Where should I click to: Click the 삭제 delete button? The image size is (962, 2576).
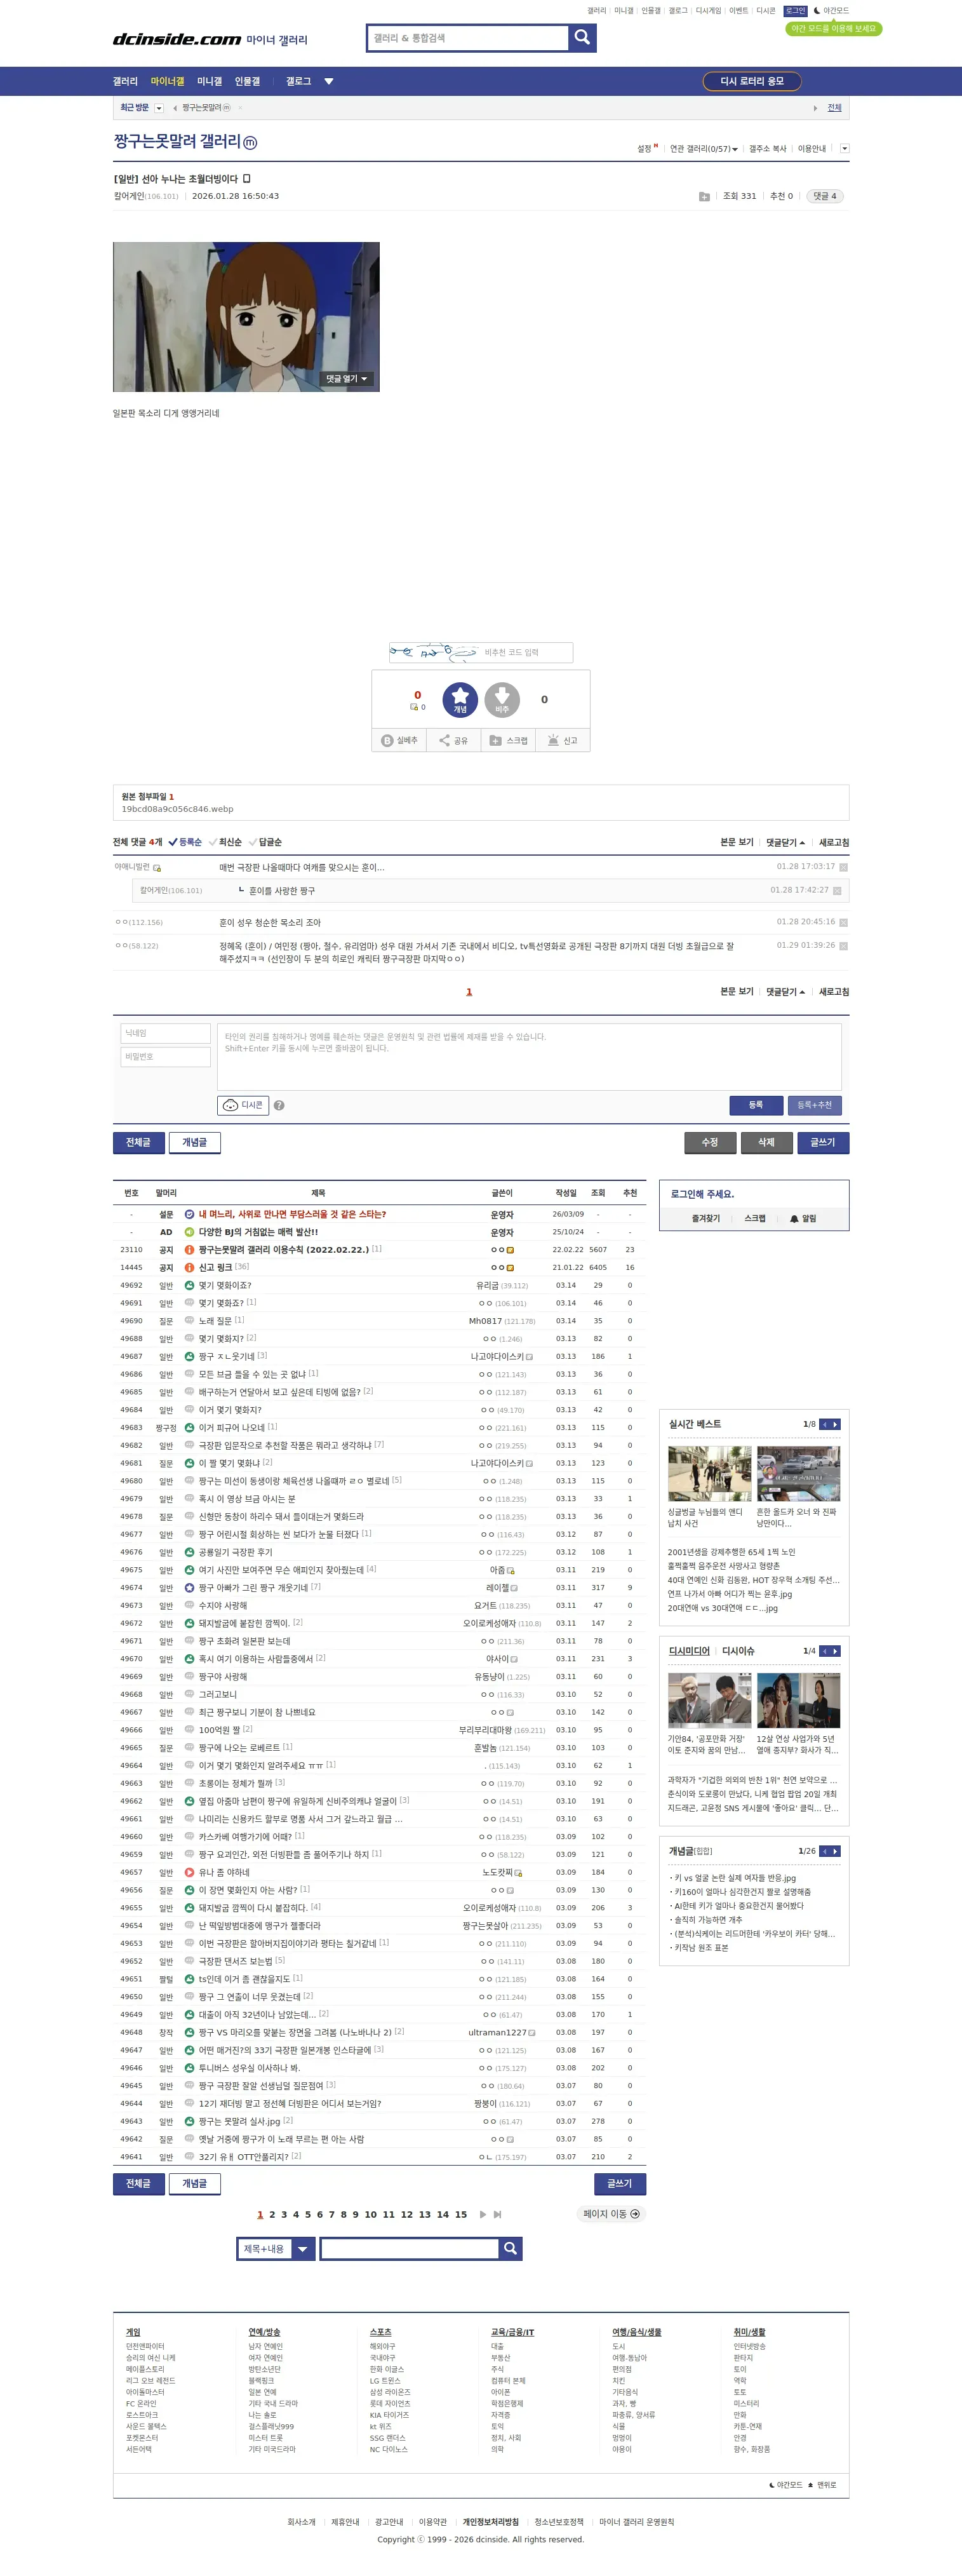[x=766, y=1142]
